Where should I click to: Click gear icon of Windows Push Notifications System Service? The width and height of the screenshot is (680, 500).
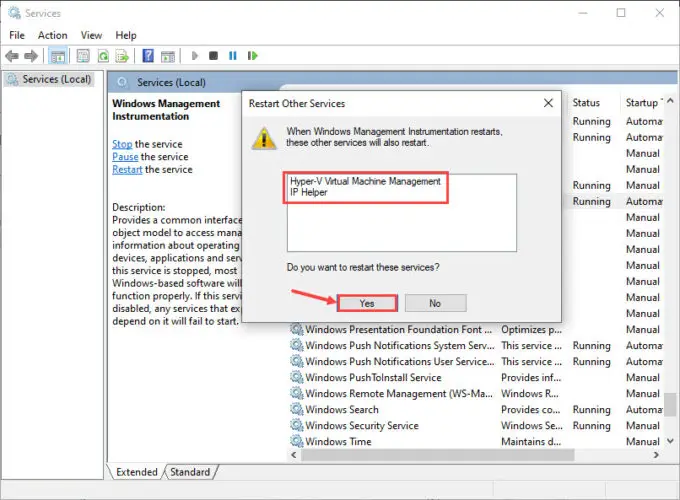click(297, 346)
